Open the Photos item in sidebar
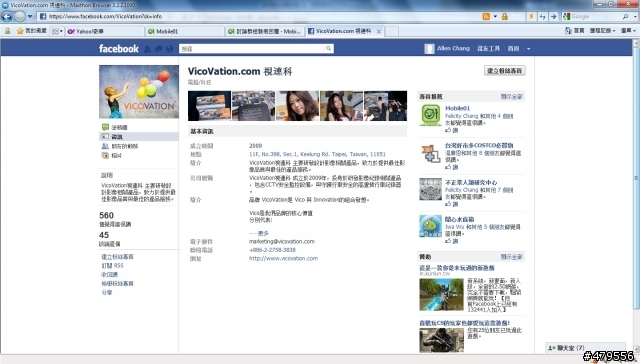The height and width of the screenshot is (364, 640). pyautogui.click(x=112, y=155)
